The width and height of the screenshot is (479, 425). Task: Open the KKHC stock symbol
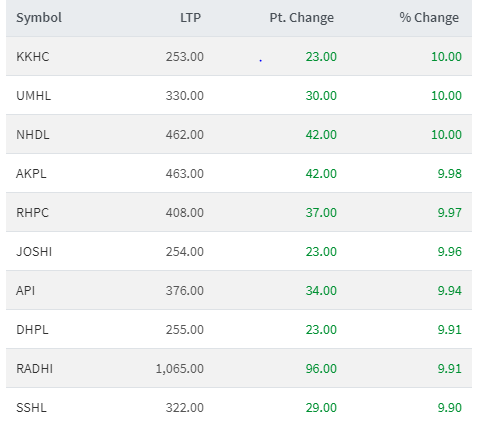coord(33,56)
